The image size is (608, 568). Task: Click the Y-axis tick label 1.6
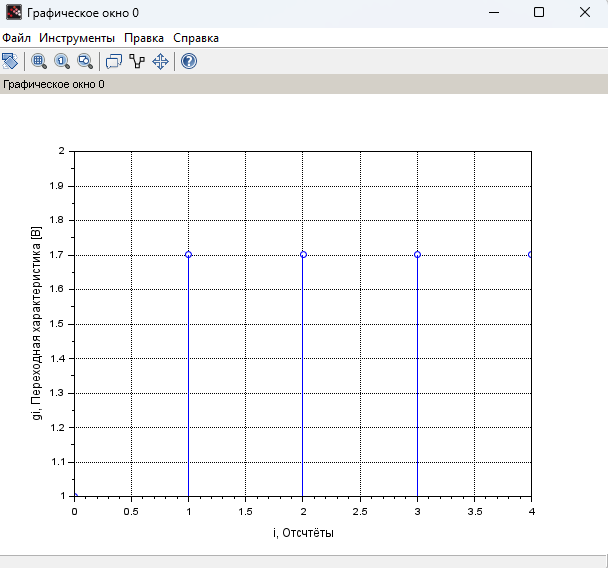pyautogui.click(x=57, y=289)
